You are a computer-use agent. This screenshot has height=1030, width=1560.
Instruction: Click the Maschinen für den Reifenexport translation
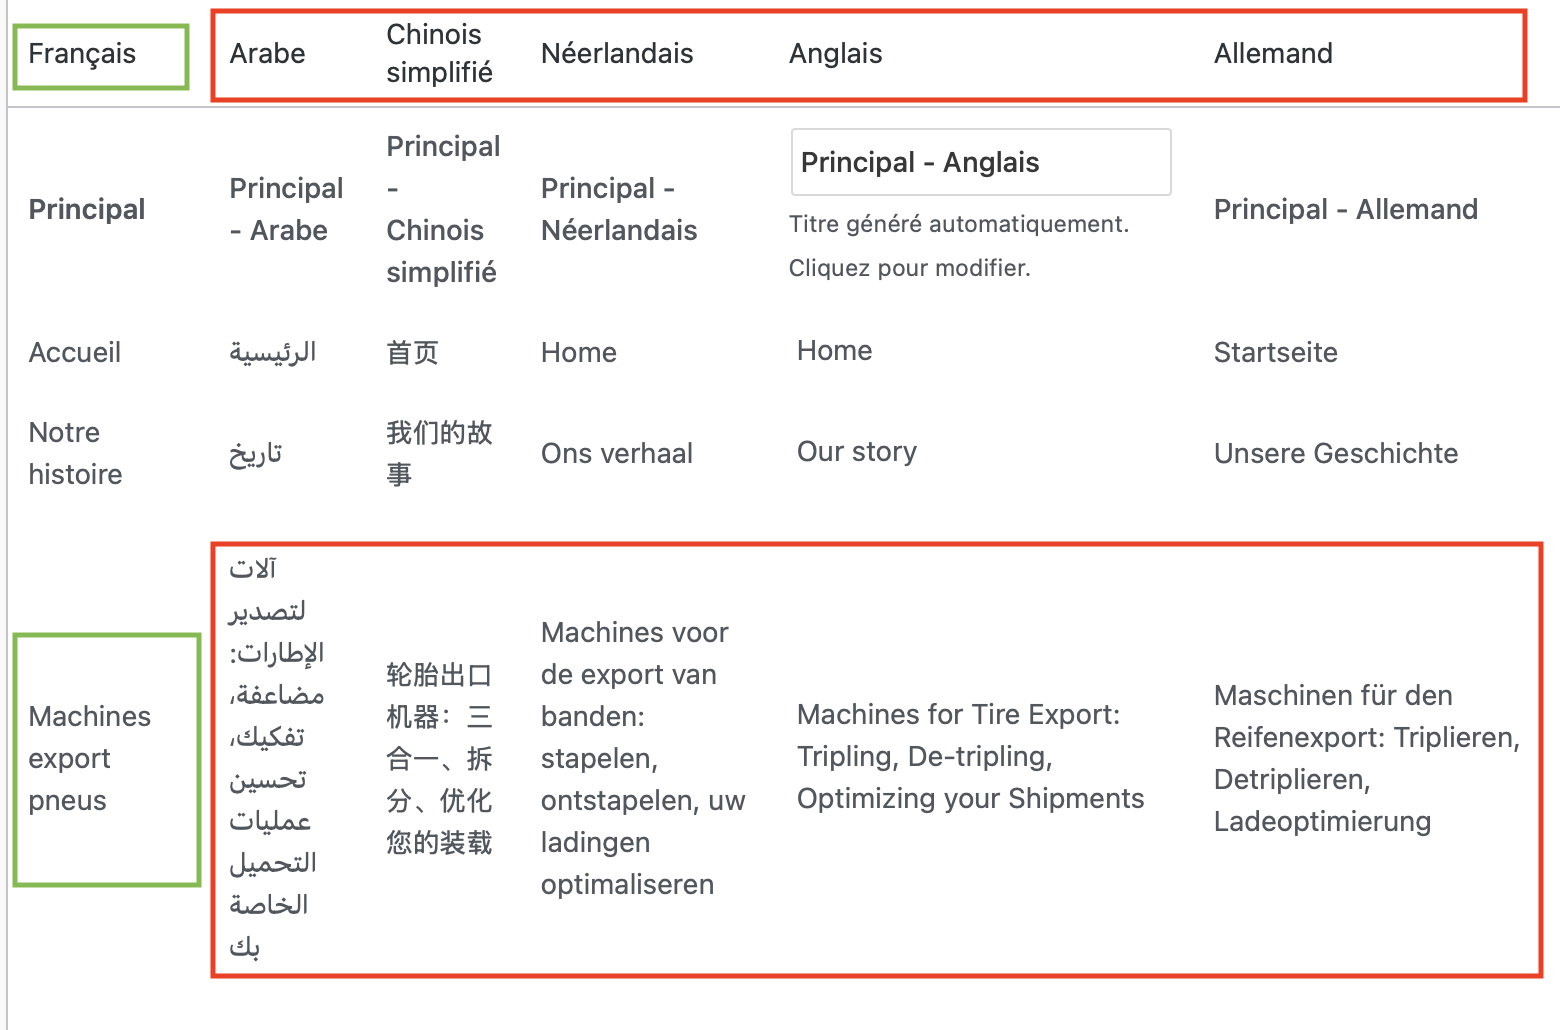click(1366, 758)
